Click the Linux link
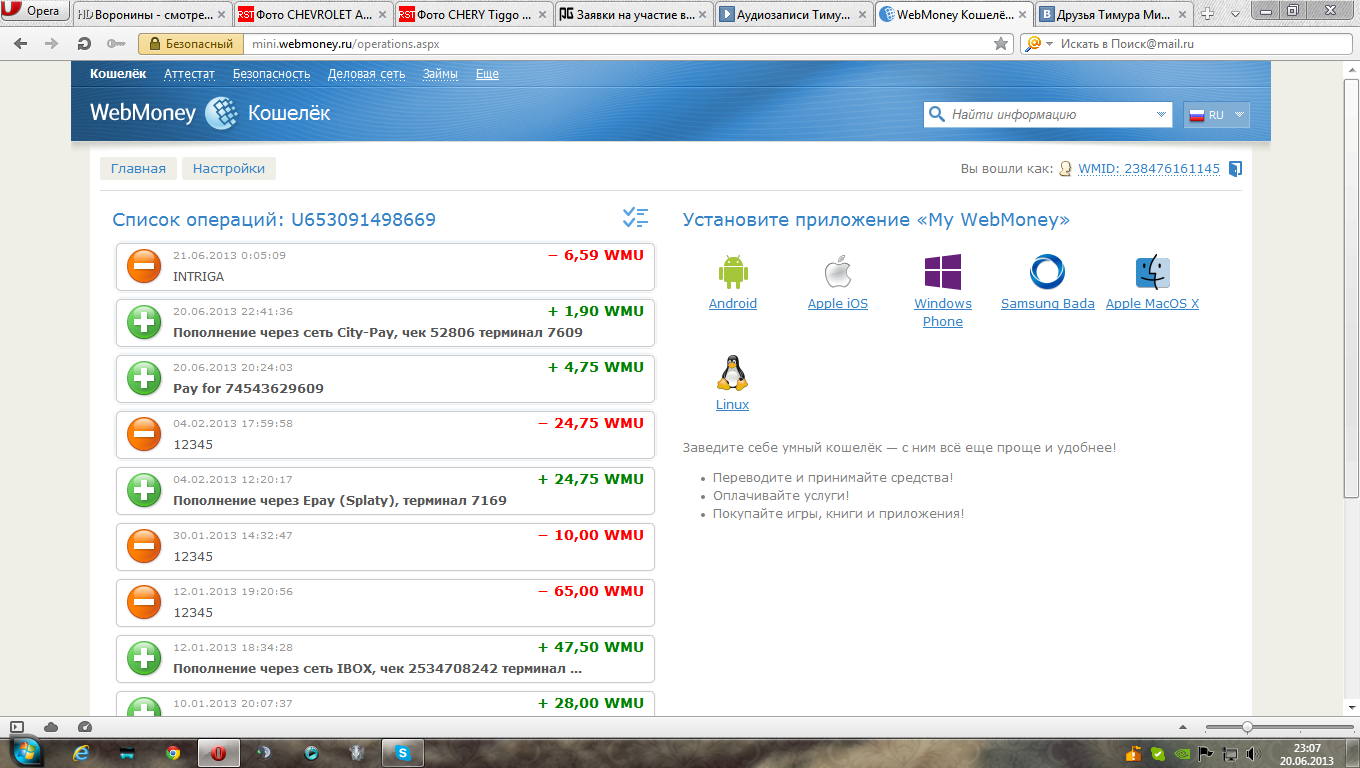This screenshot has height=768, width=1360. [732, 405]
